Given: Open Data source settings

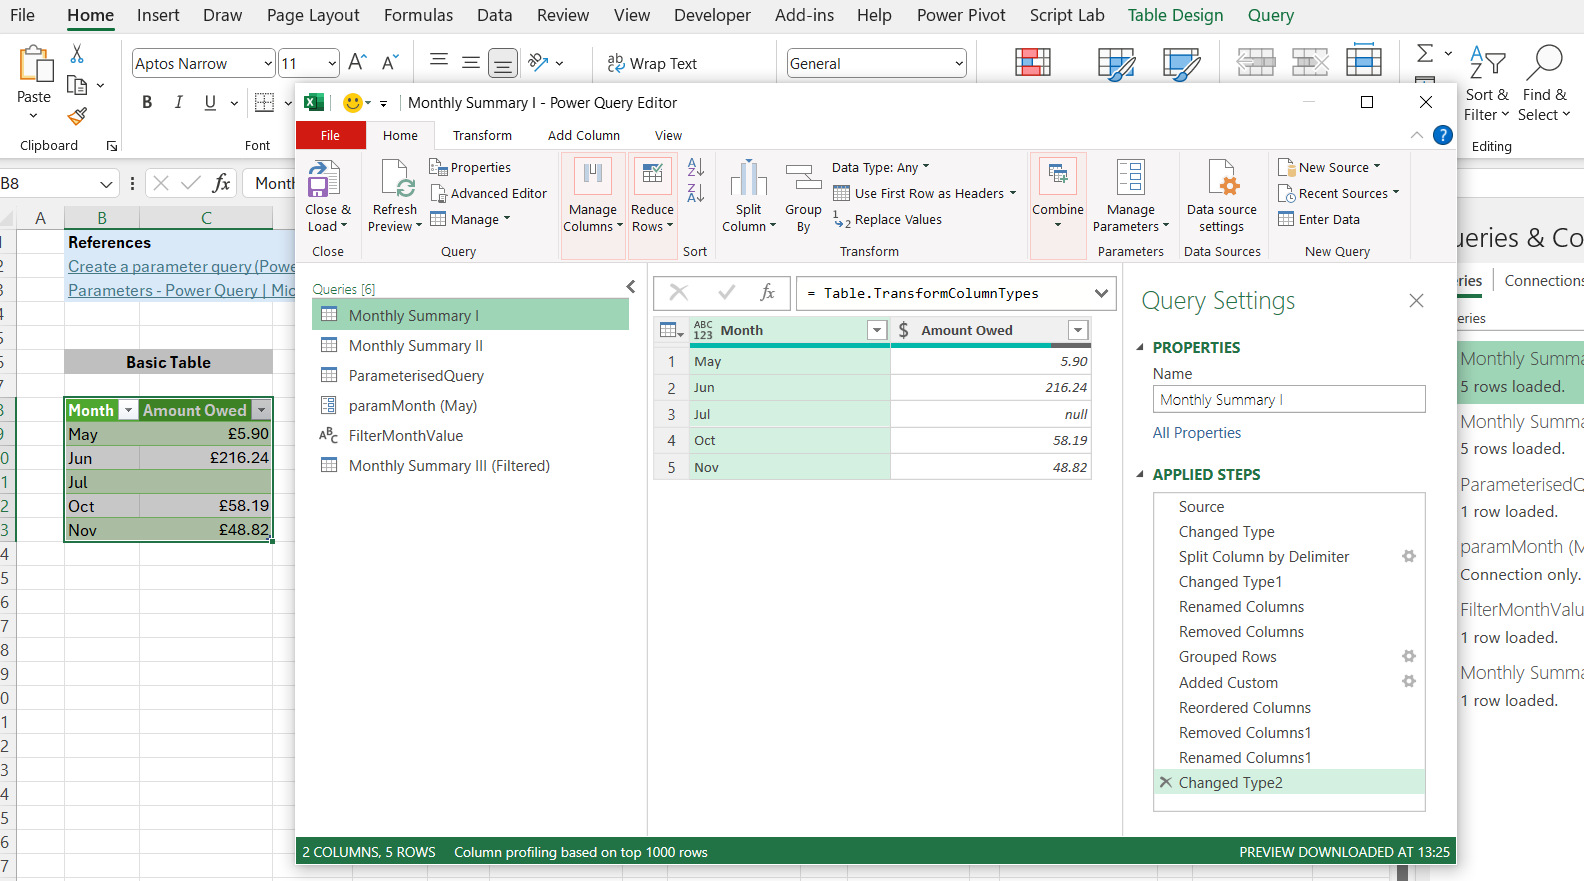Looking at the screenshot, I should pyautogui.click(x=1222, y=197).
